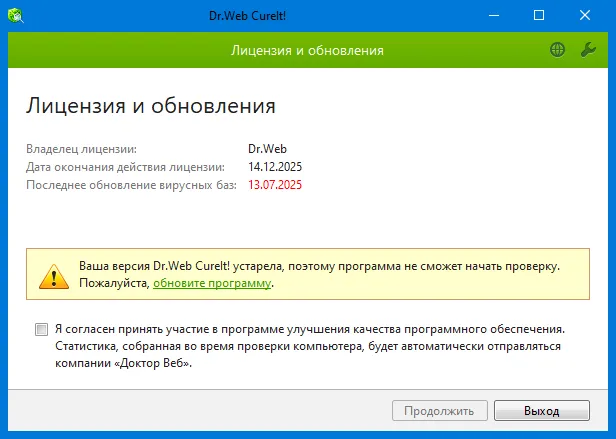Screen dimensions: 616x439
Task: Click the "Последнее обновление вирусных баз" label
Action: pyautogui.click(x=131, y=185)
